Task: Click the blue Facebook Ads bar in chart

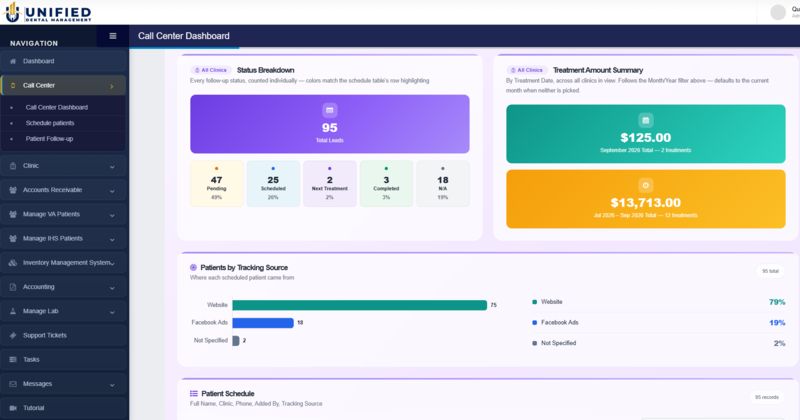Action: pos(263,323)
